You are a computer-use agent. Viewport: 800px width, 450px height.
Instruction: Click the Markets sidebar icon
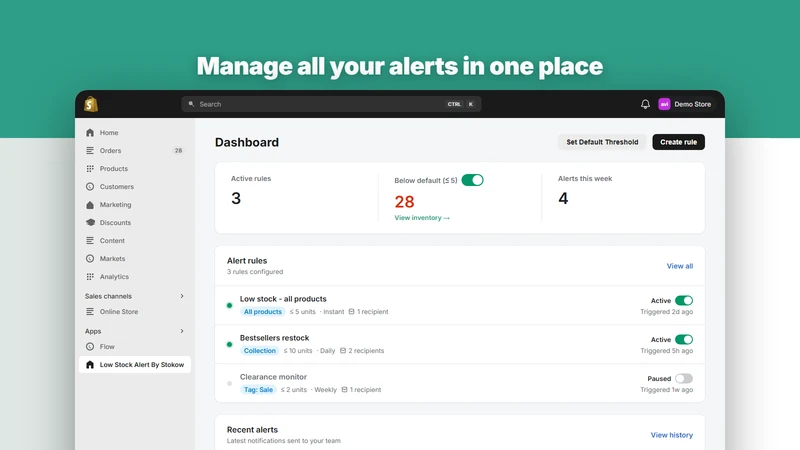[90, 259]
